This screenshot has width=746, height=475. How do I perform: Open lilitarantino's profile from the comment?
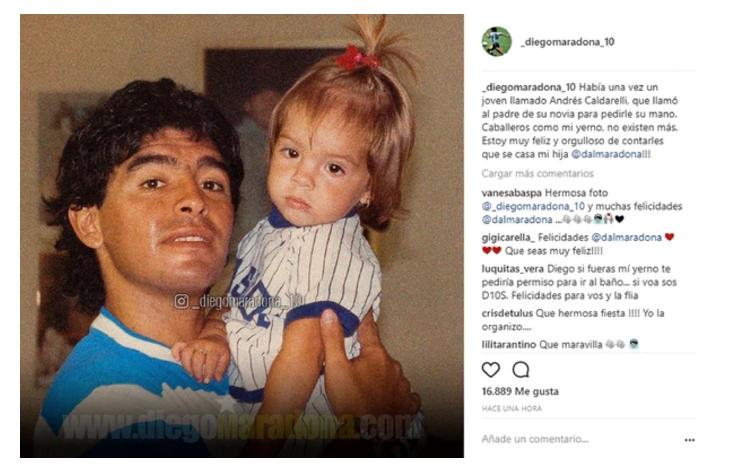tap(509, 345)
